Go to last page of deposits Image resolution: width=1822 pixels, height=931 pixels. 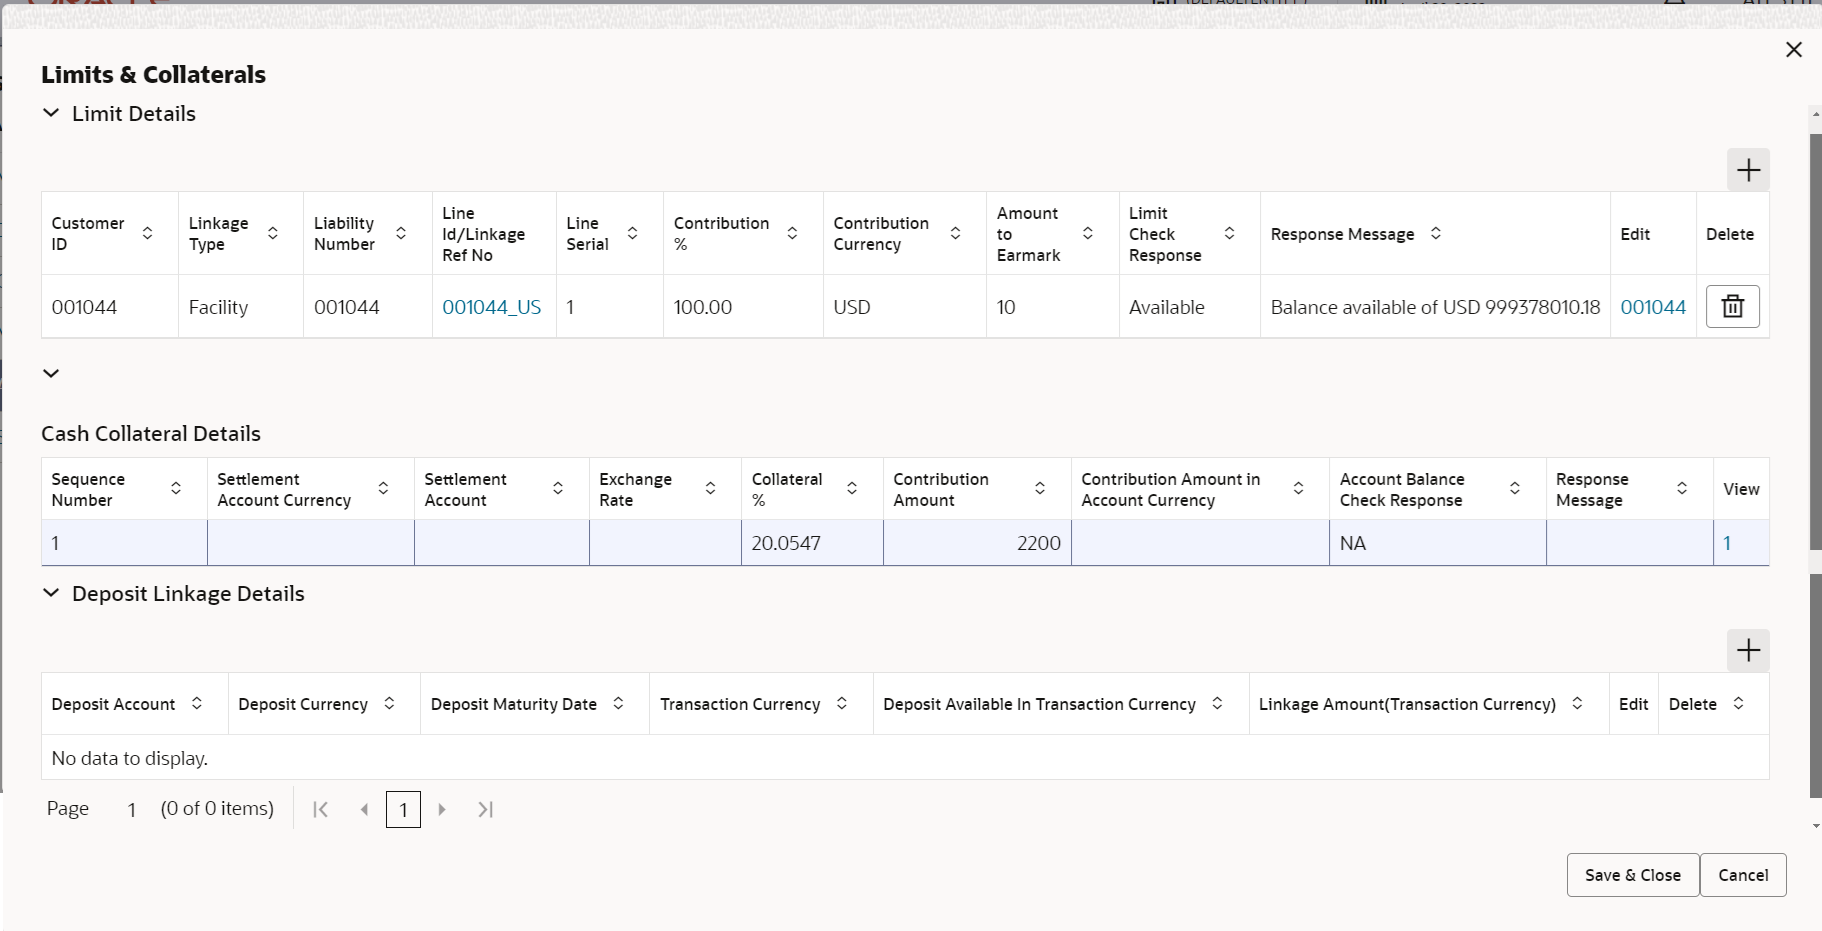pos(485,810)
